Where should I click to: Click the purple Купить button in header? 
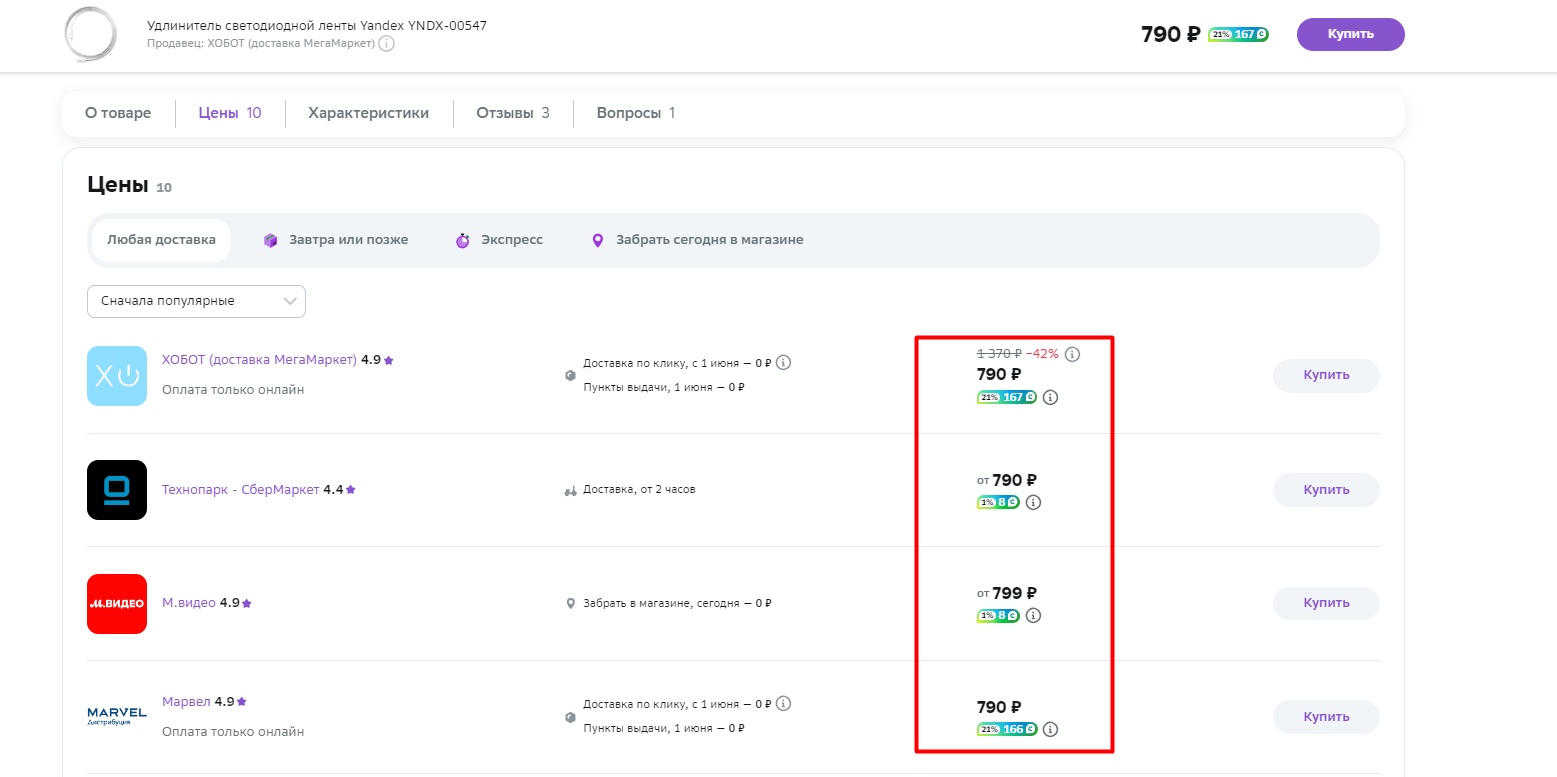pyautogui.click(x=1350, y=34)
